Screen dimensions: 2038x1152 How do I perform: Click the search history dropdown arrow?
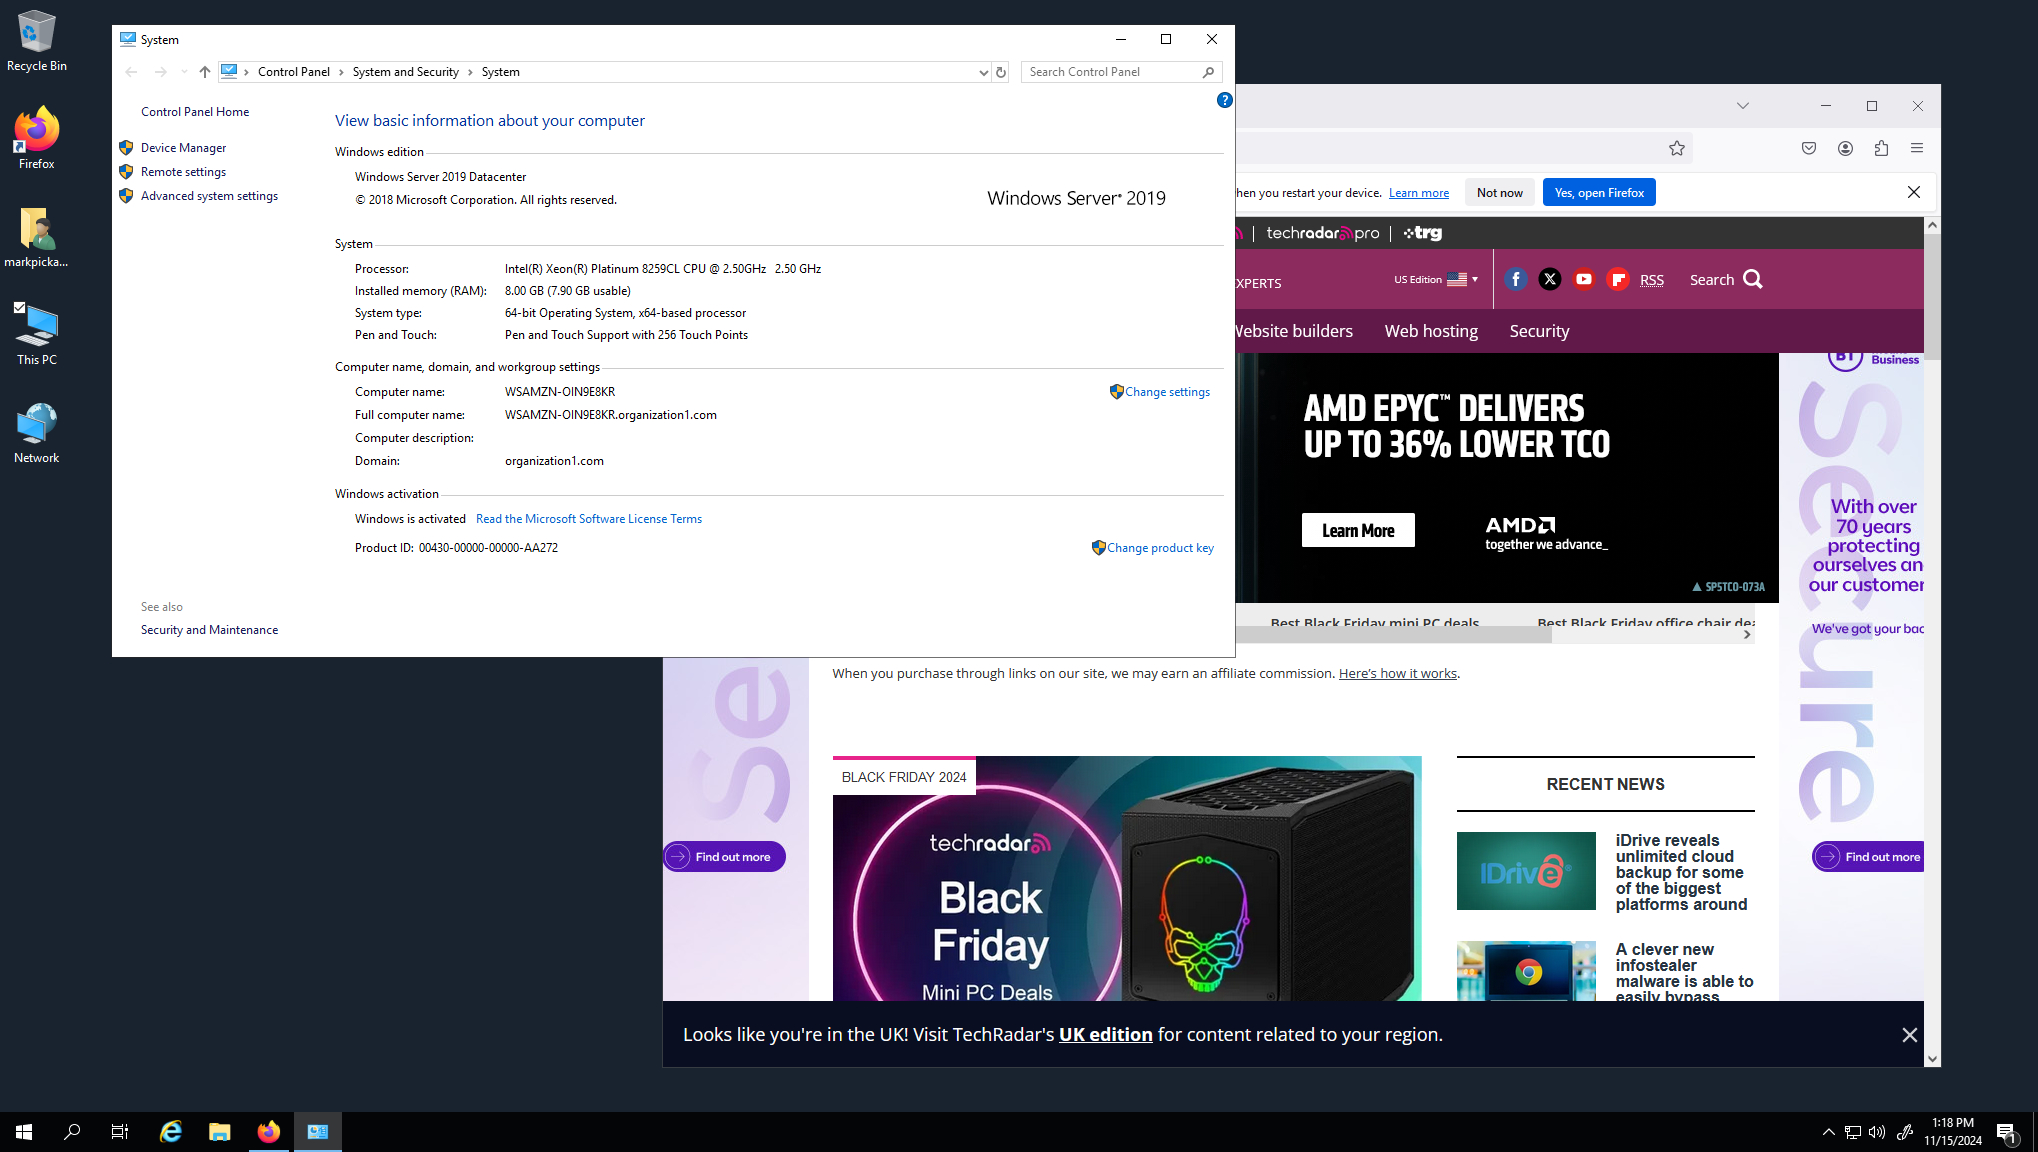978,71
